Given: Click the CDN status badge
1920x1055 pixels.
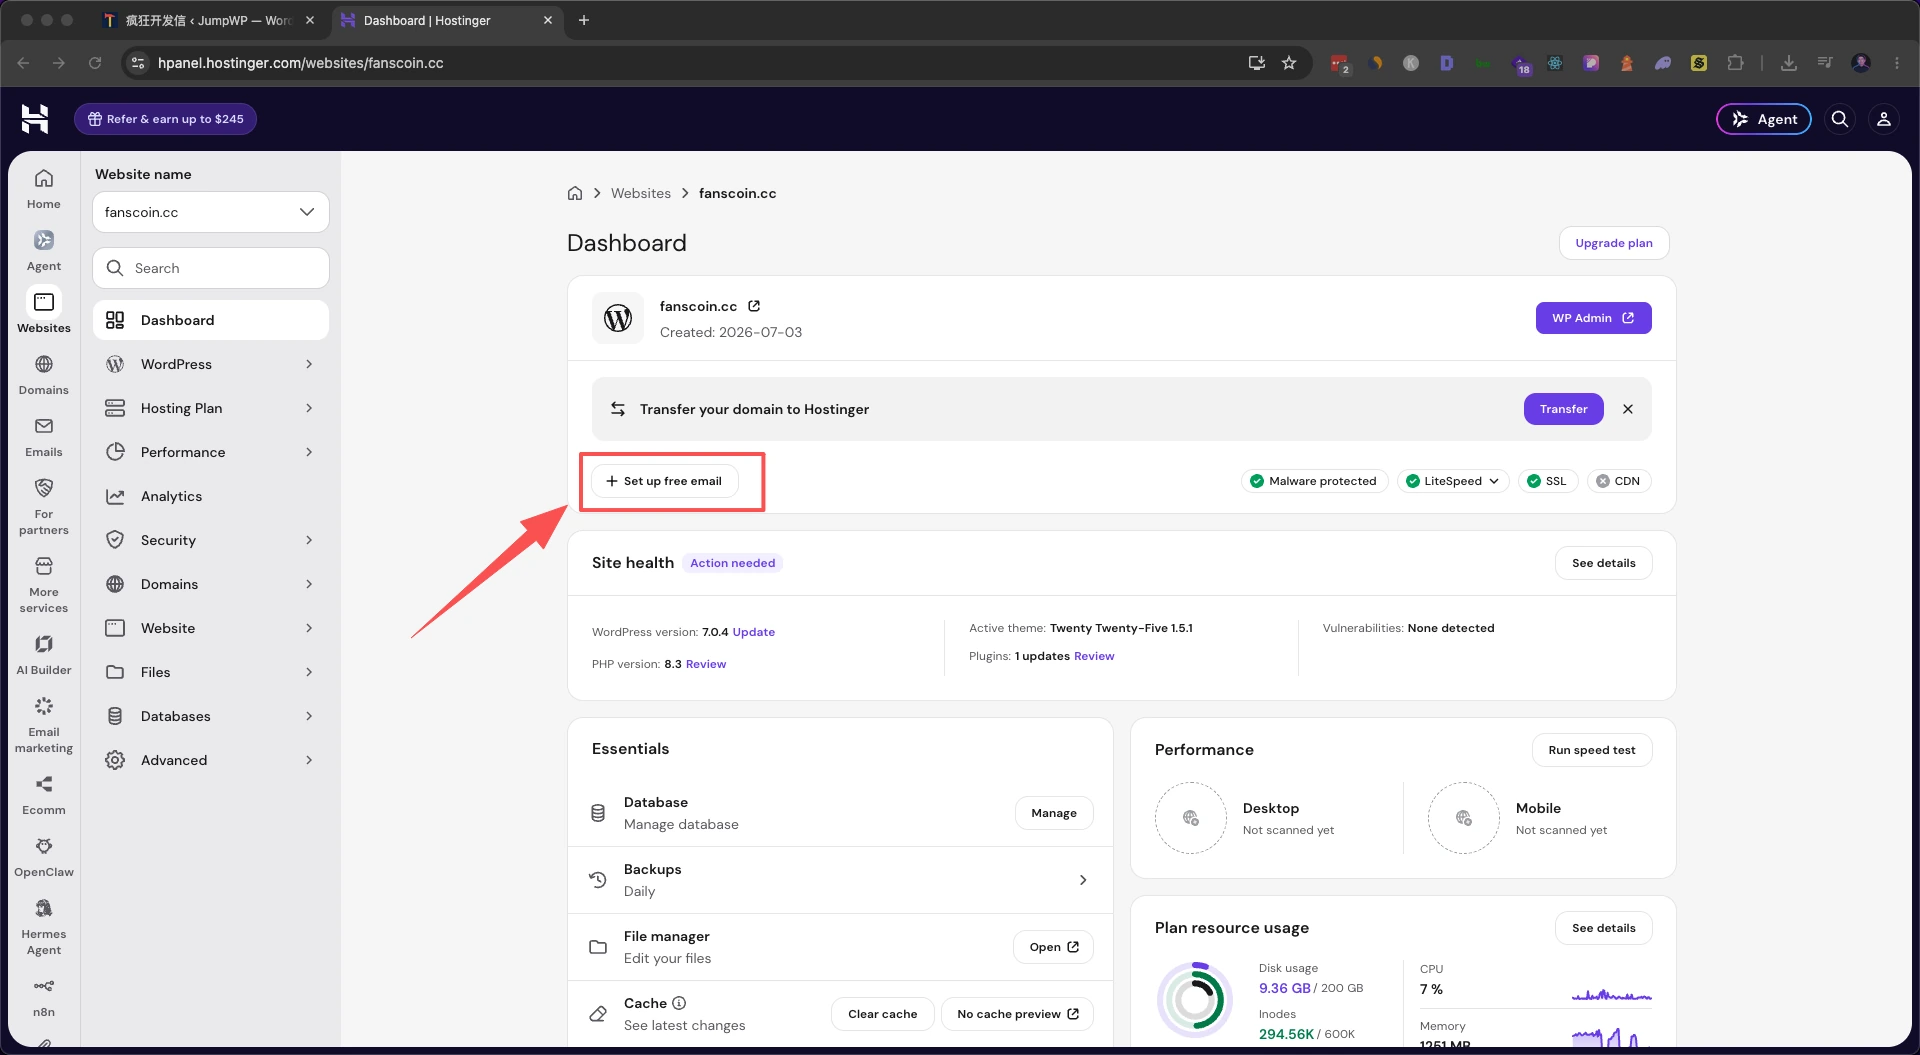Looking at the screenshot, I should pos(1618,481).
